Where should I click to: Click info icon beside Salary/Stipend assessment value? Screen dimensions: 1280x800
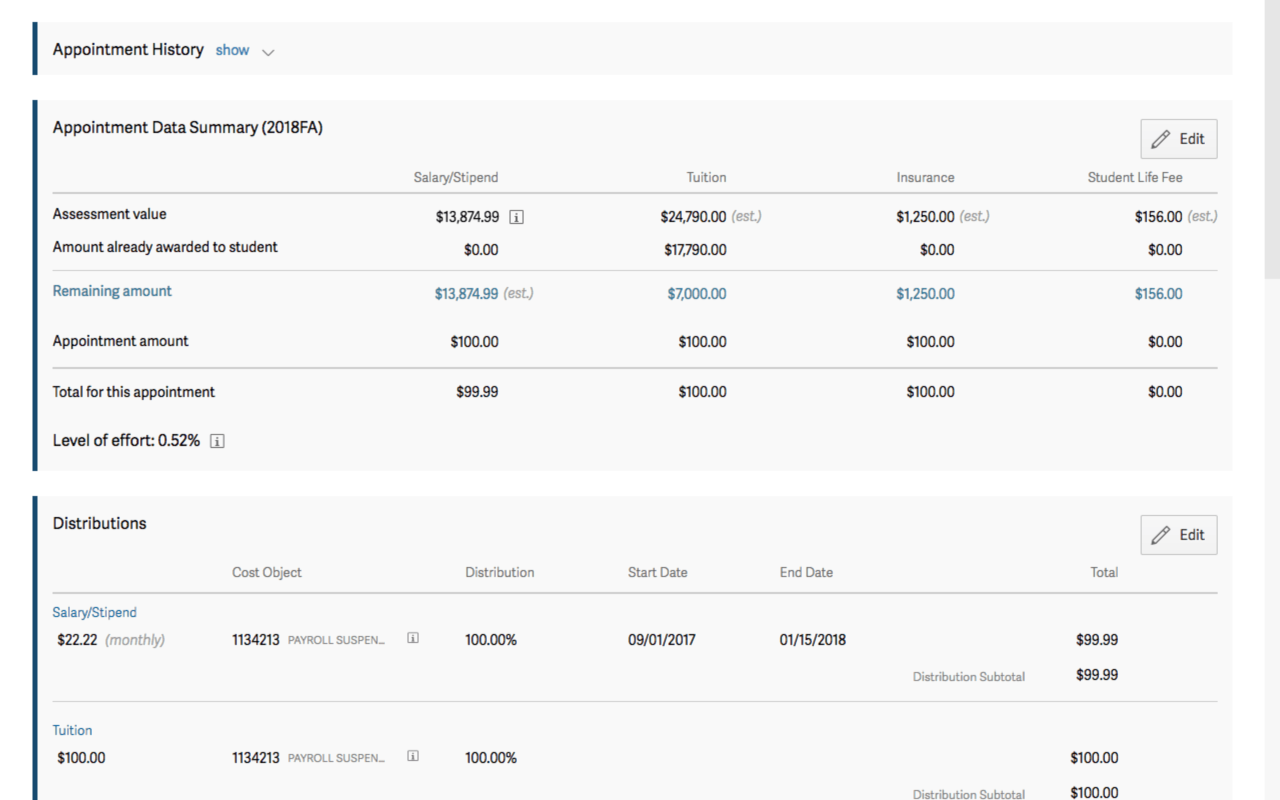[516, 217]
